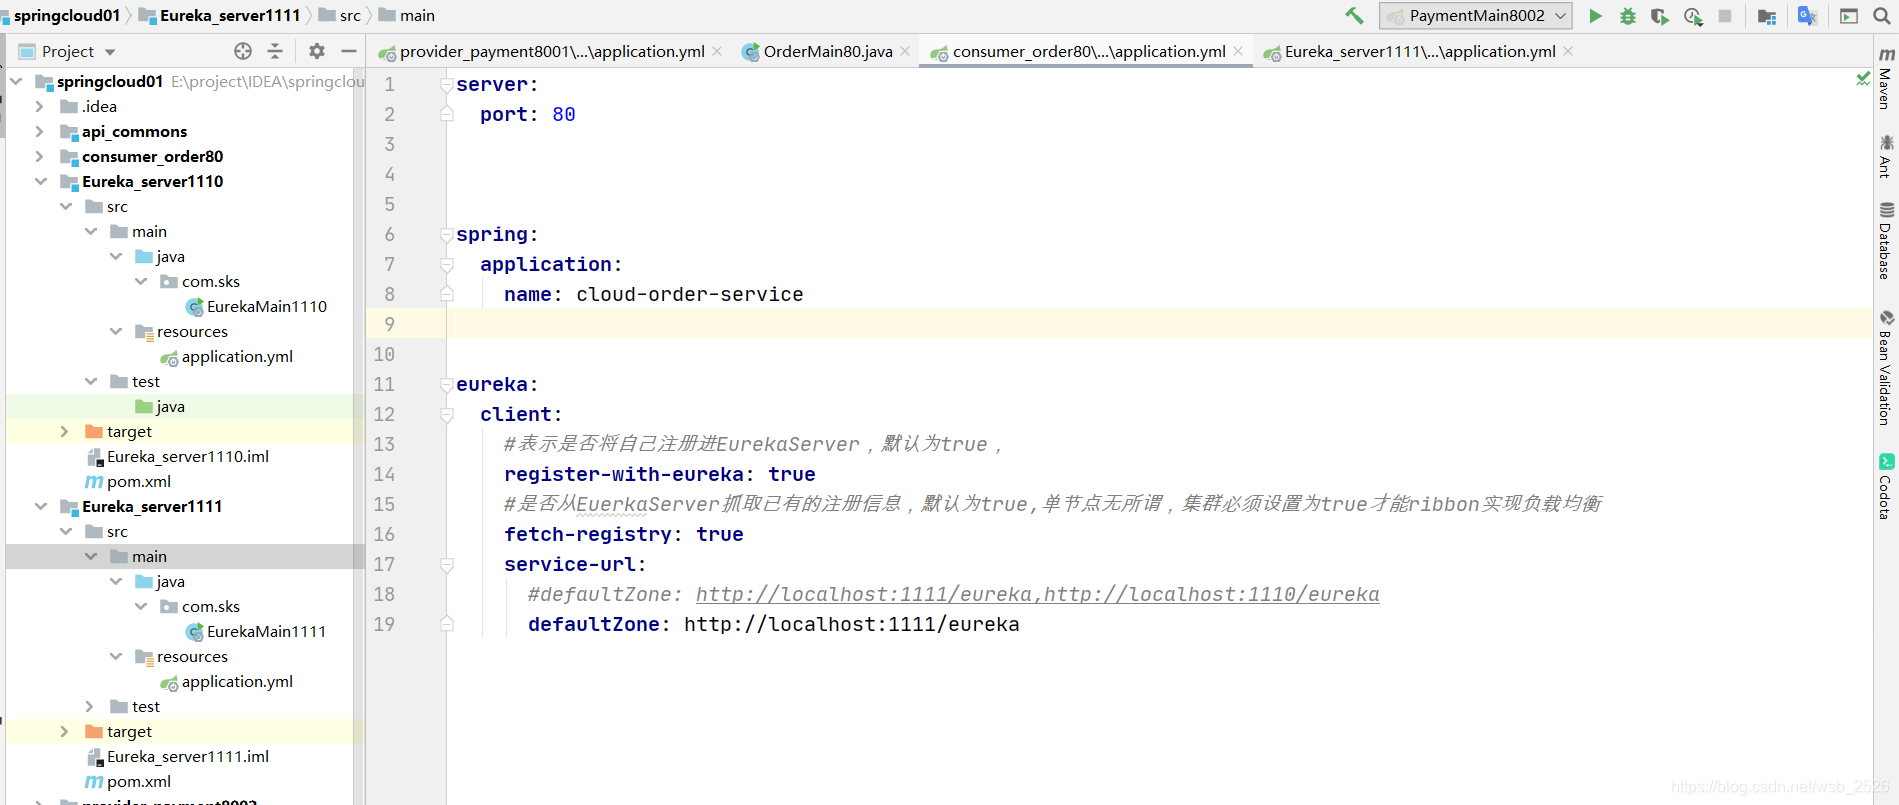Start debugging with the bug icon

click(x=1628, y=16)
